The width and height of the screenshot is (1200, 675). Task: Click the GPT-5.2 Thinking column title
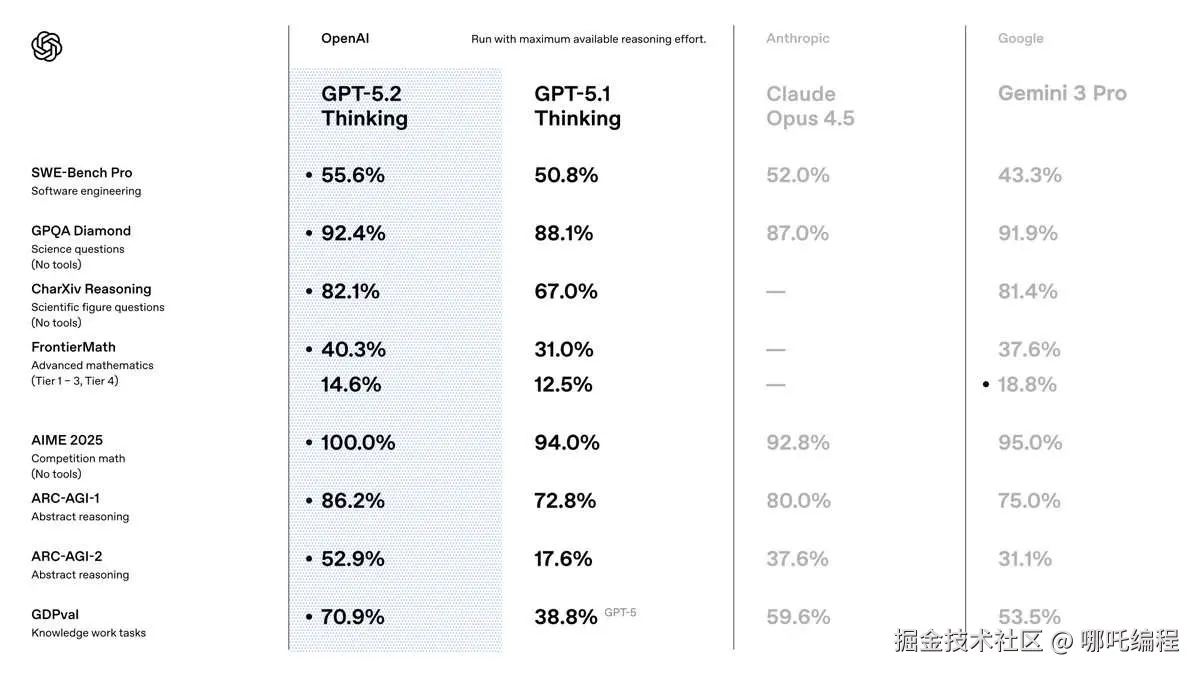coord(364,106)
